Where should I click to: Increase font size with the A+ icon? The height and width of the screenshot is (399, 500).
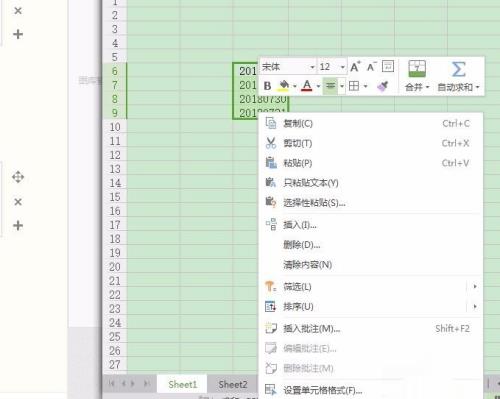[355, 67]
